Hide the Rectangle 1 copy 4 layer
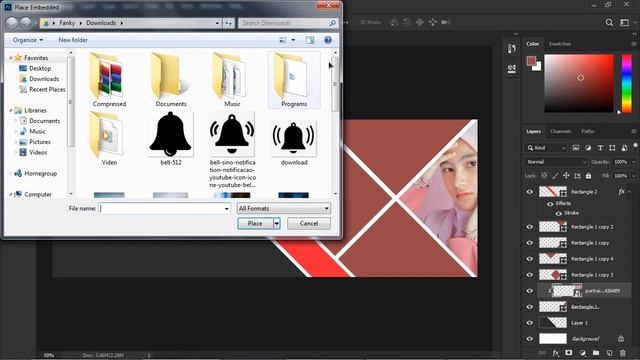 click(530, 259)
